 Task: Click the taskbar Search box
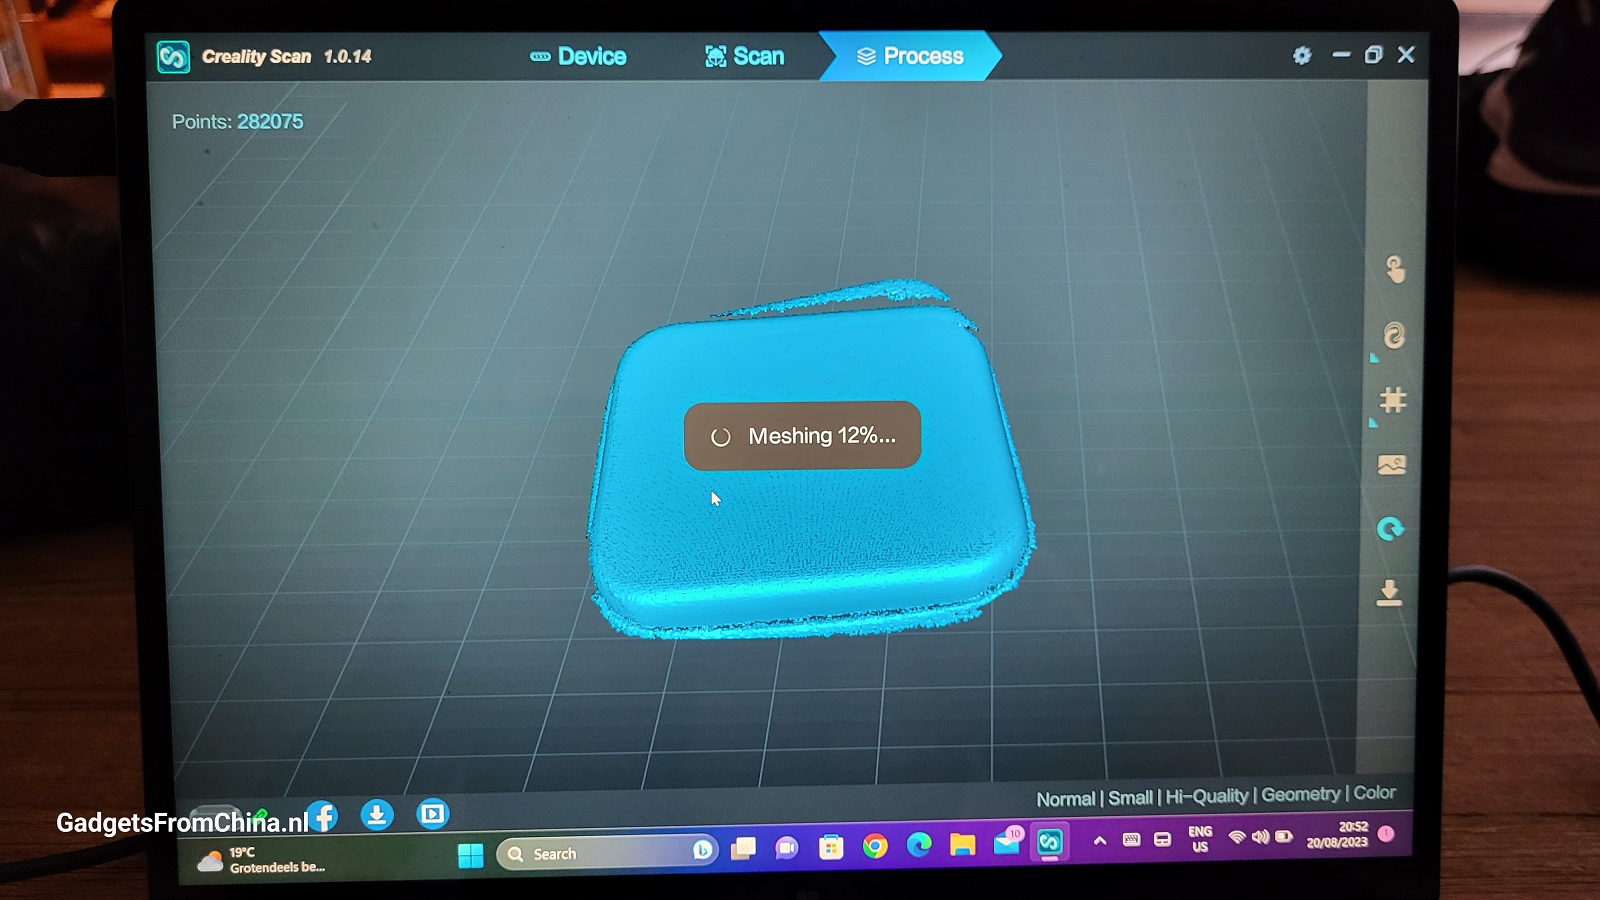pyautogui.click(x=607, y=852)
